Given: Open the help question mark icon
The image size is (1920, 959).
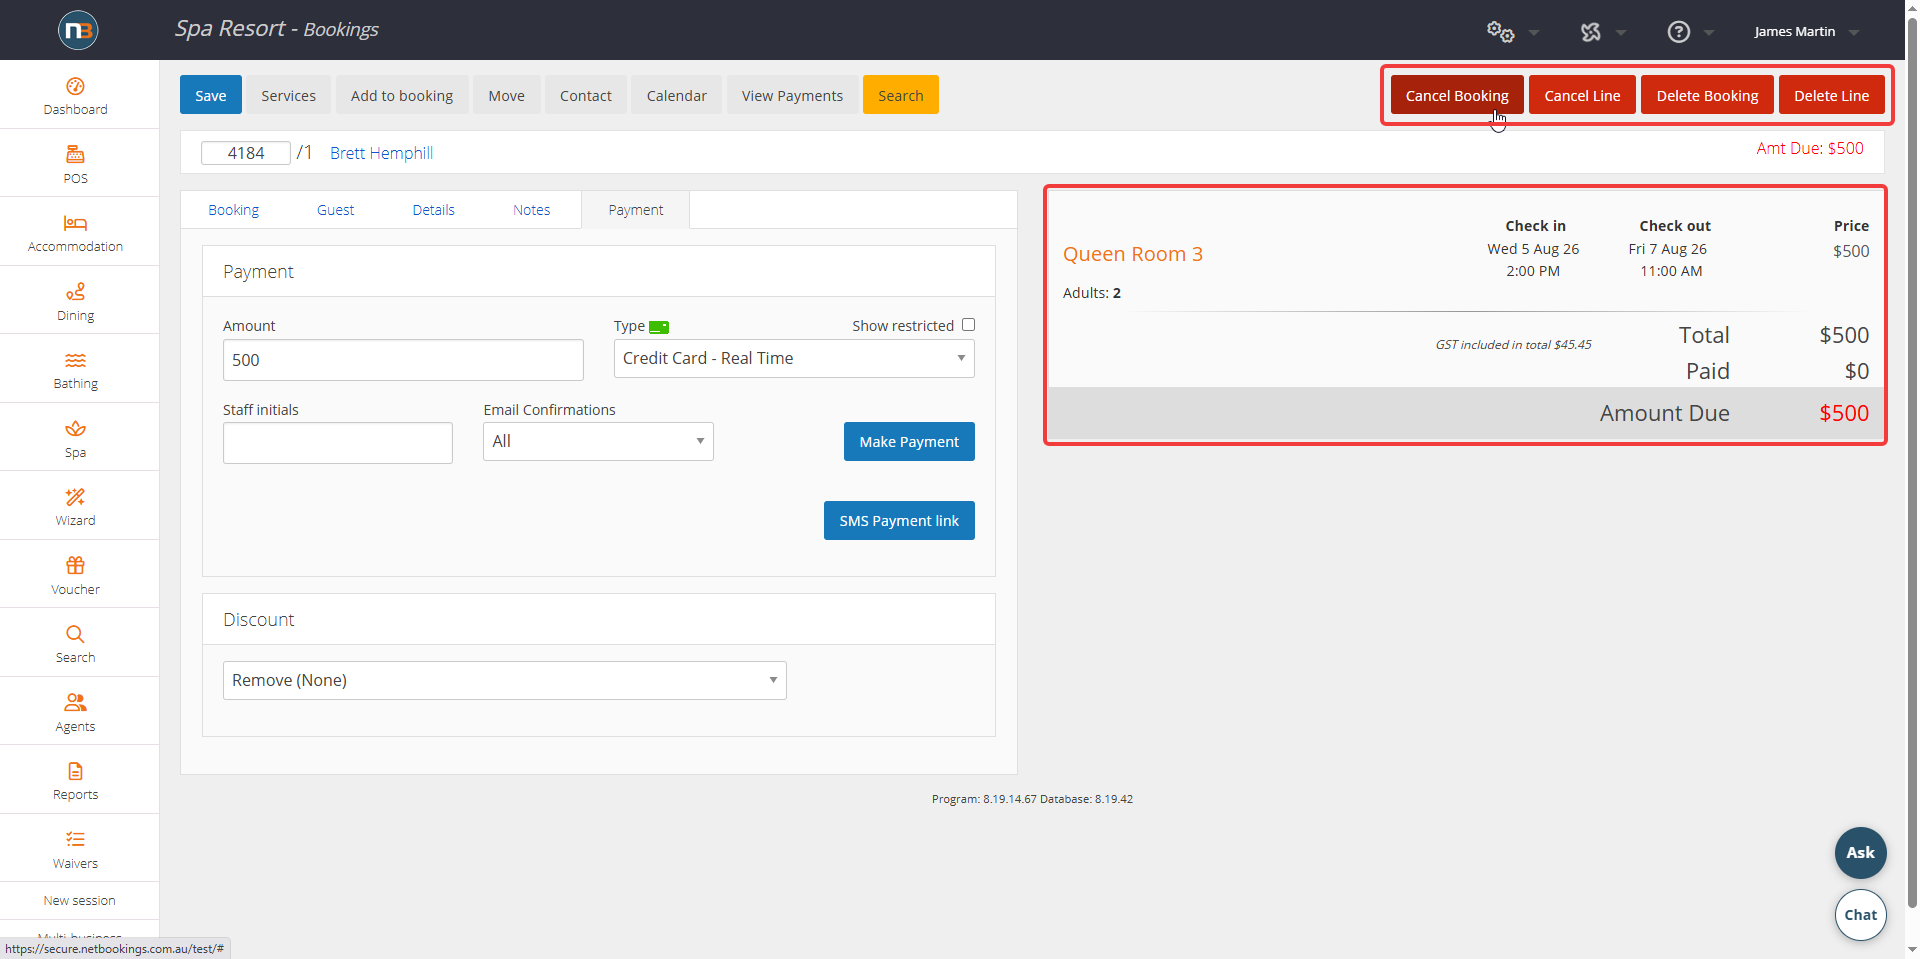Looking at the screenshot, I should pos(1679,32).
